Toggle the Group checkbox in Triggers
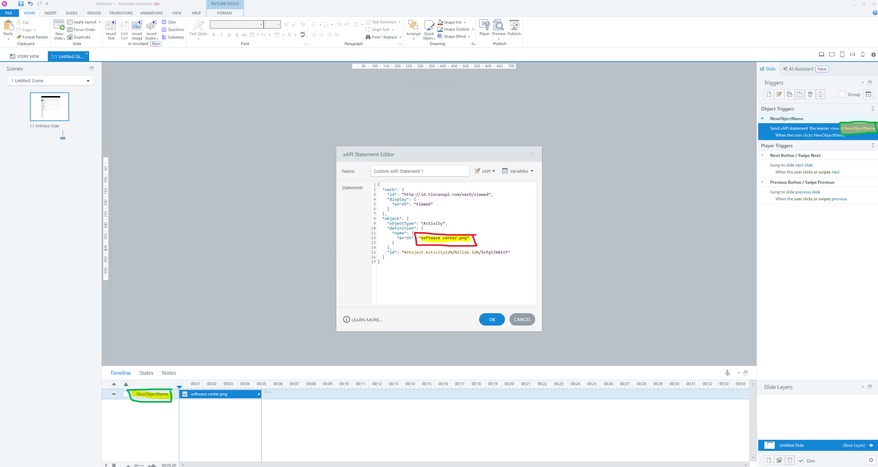This screenshot has height=467, width=878. 842,94
